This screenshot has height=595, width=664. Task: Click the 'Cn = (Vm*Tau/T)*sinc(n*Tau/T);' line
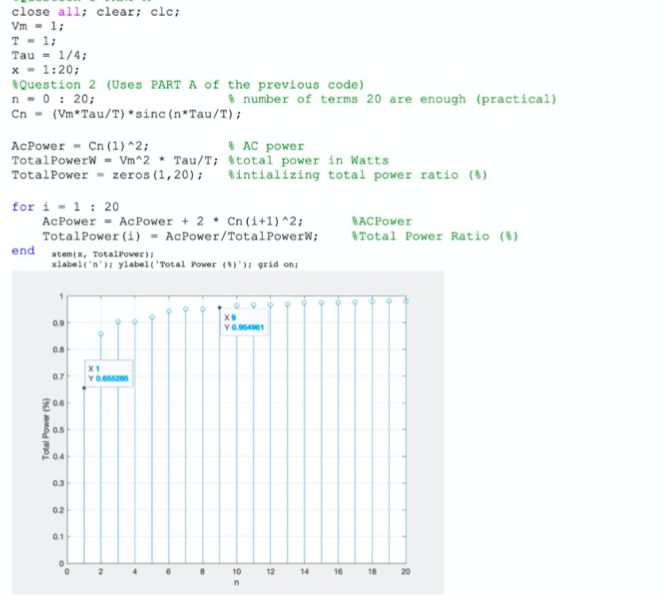pyautogui.click(x=126, y=114)
